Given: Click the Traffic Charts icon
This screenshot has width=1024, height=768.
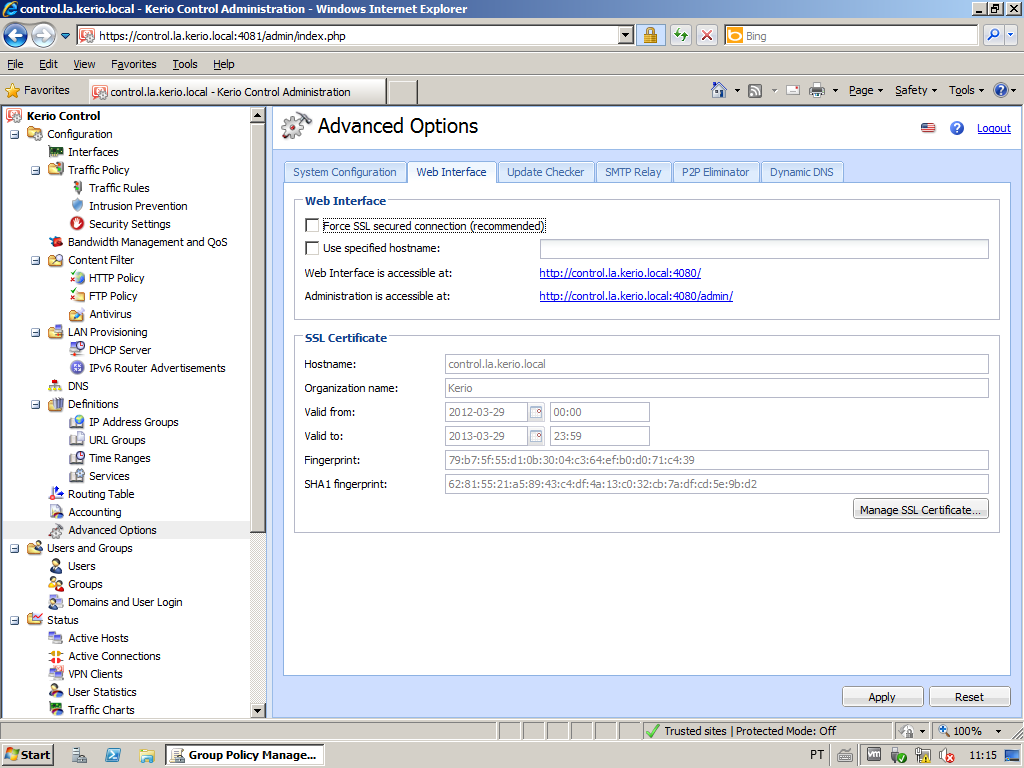Looking at the screenshot, I should tap(56, 709).
